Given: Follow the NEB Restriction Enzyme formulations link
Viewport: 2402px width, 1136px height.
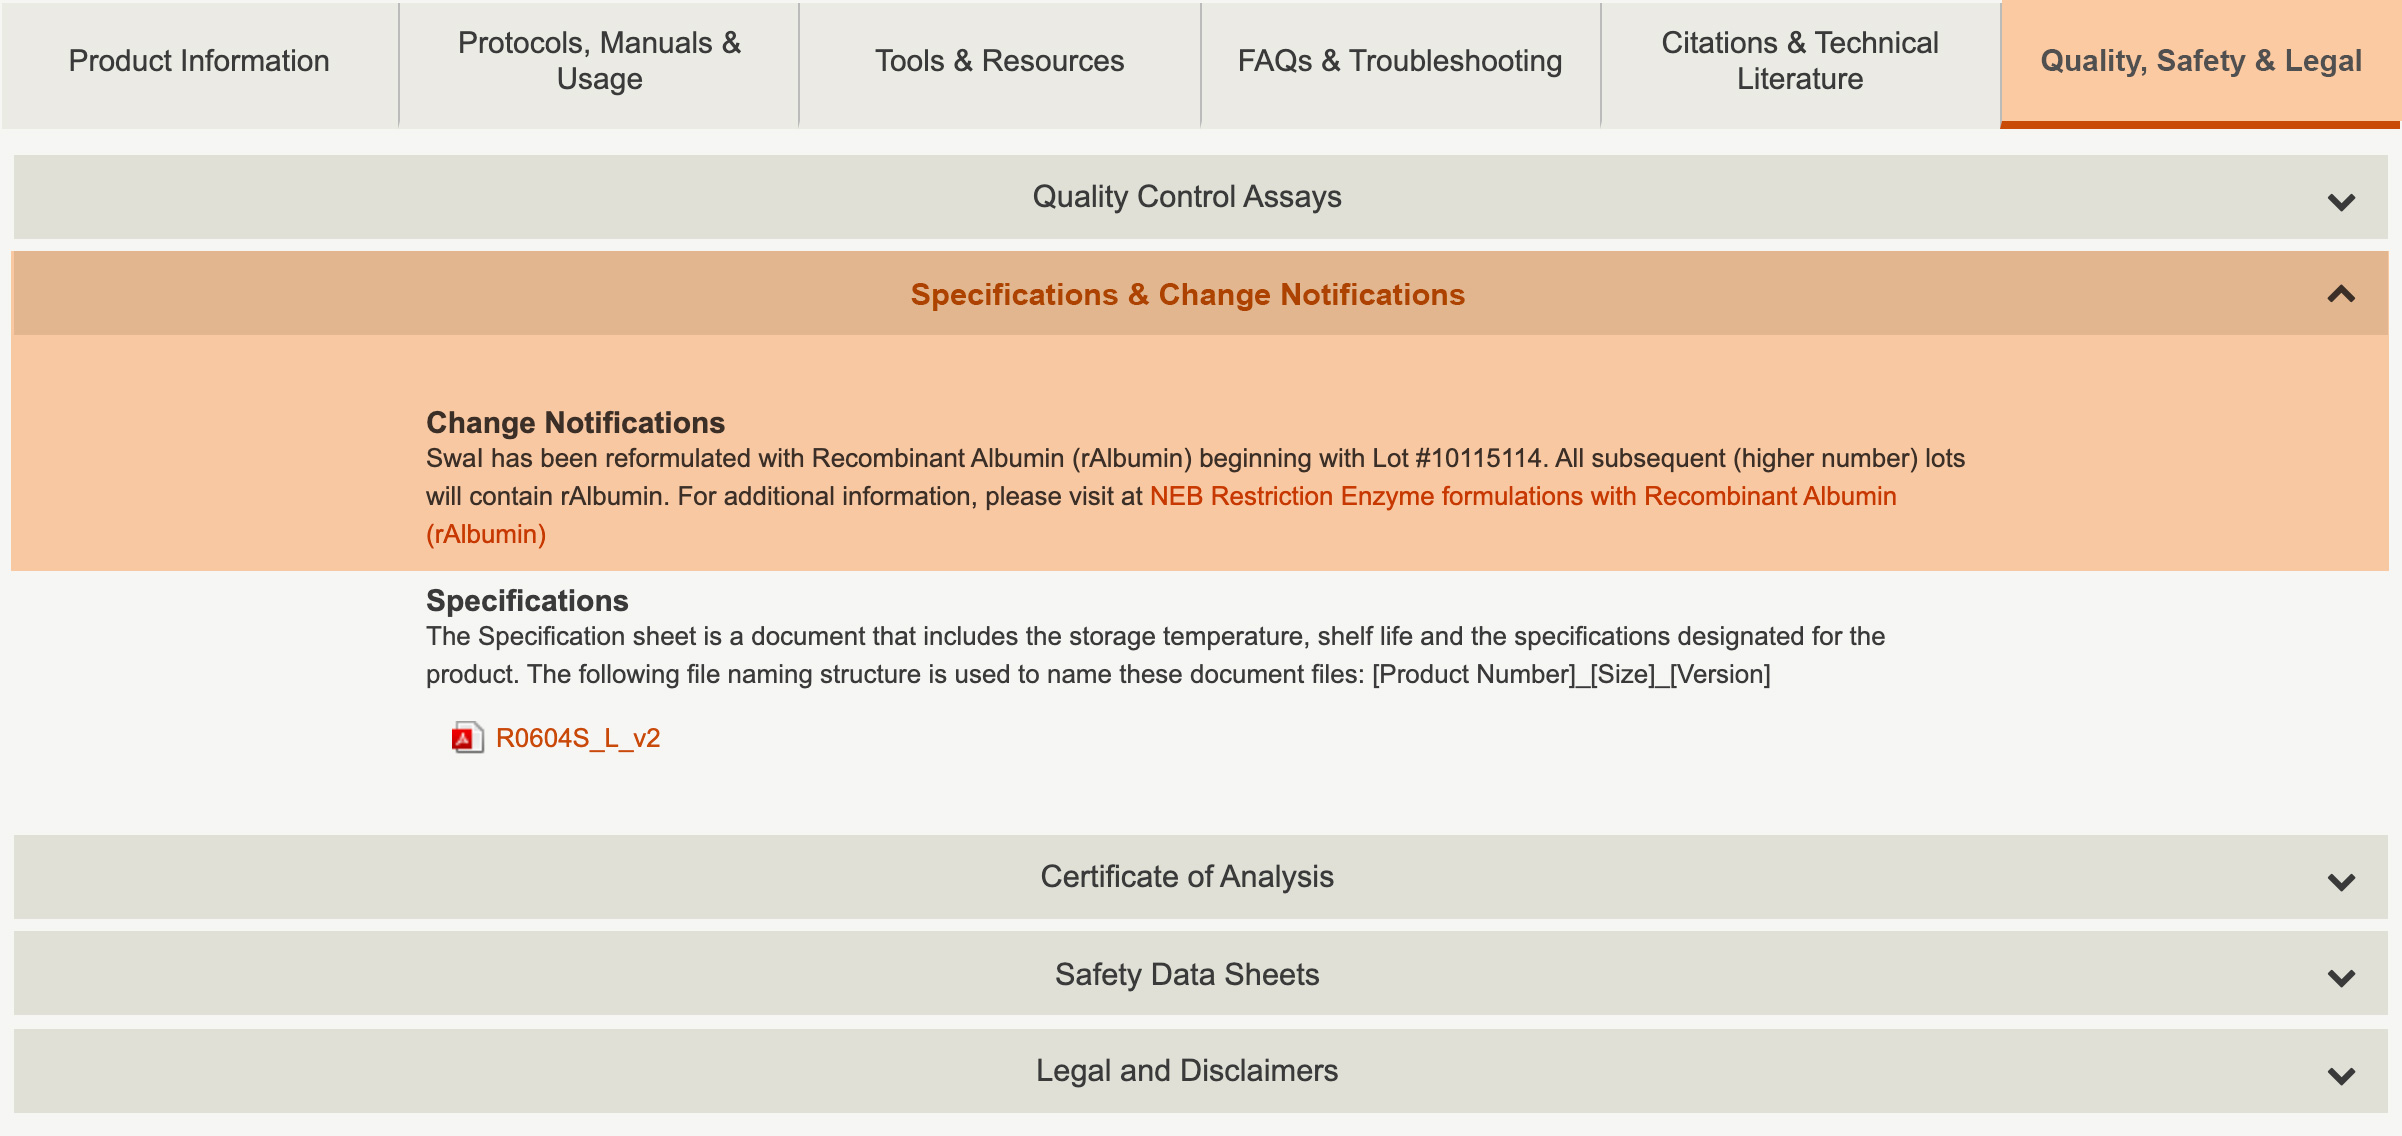Looking at the screenshot, I should (1522, 496).
